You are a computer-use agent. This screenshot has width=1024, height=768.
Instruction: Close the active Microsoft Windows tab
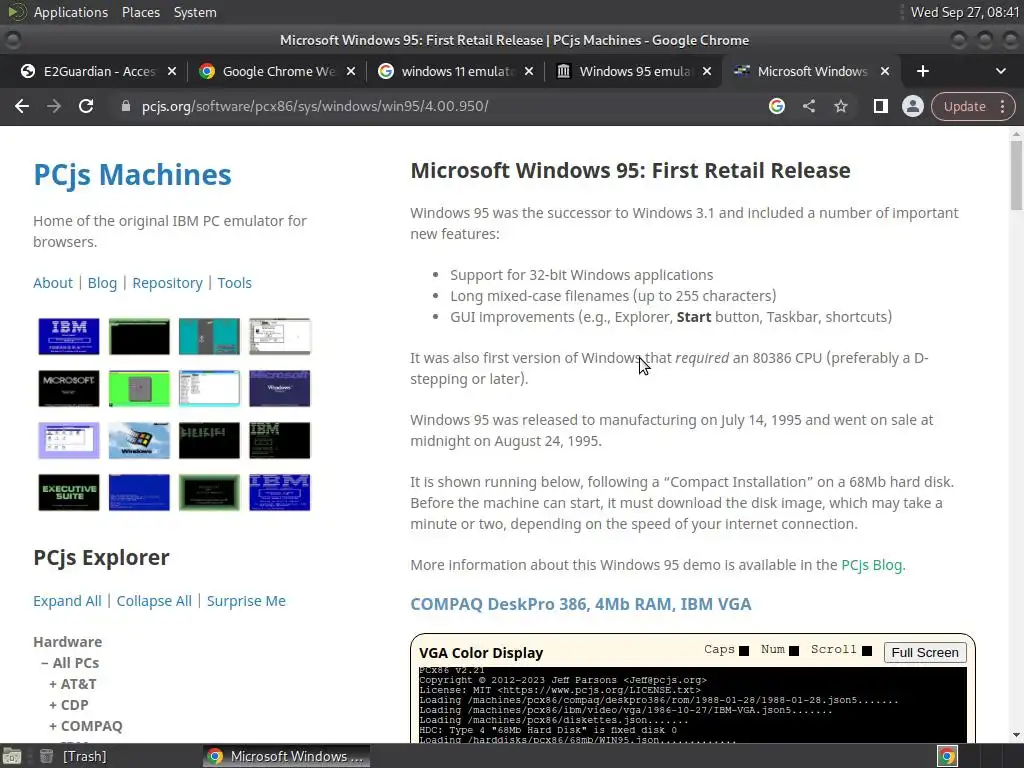(885, 71)
